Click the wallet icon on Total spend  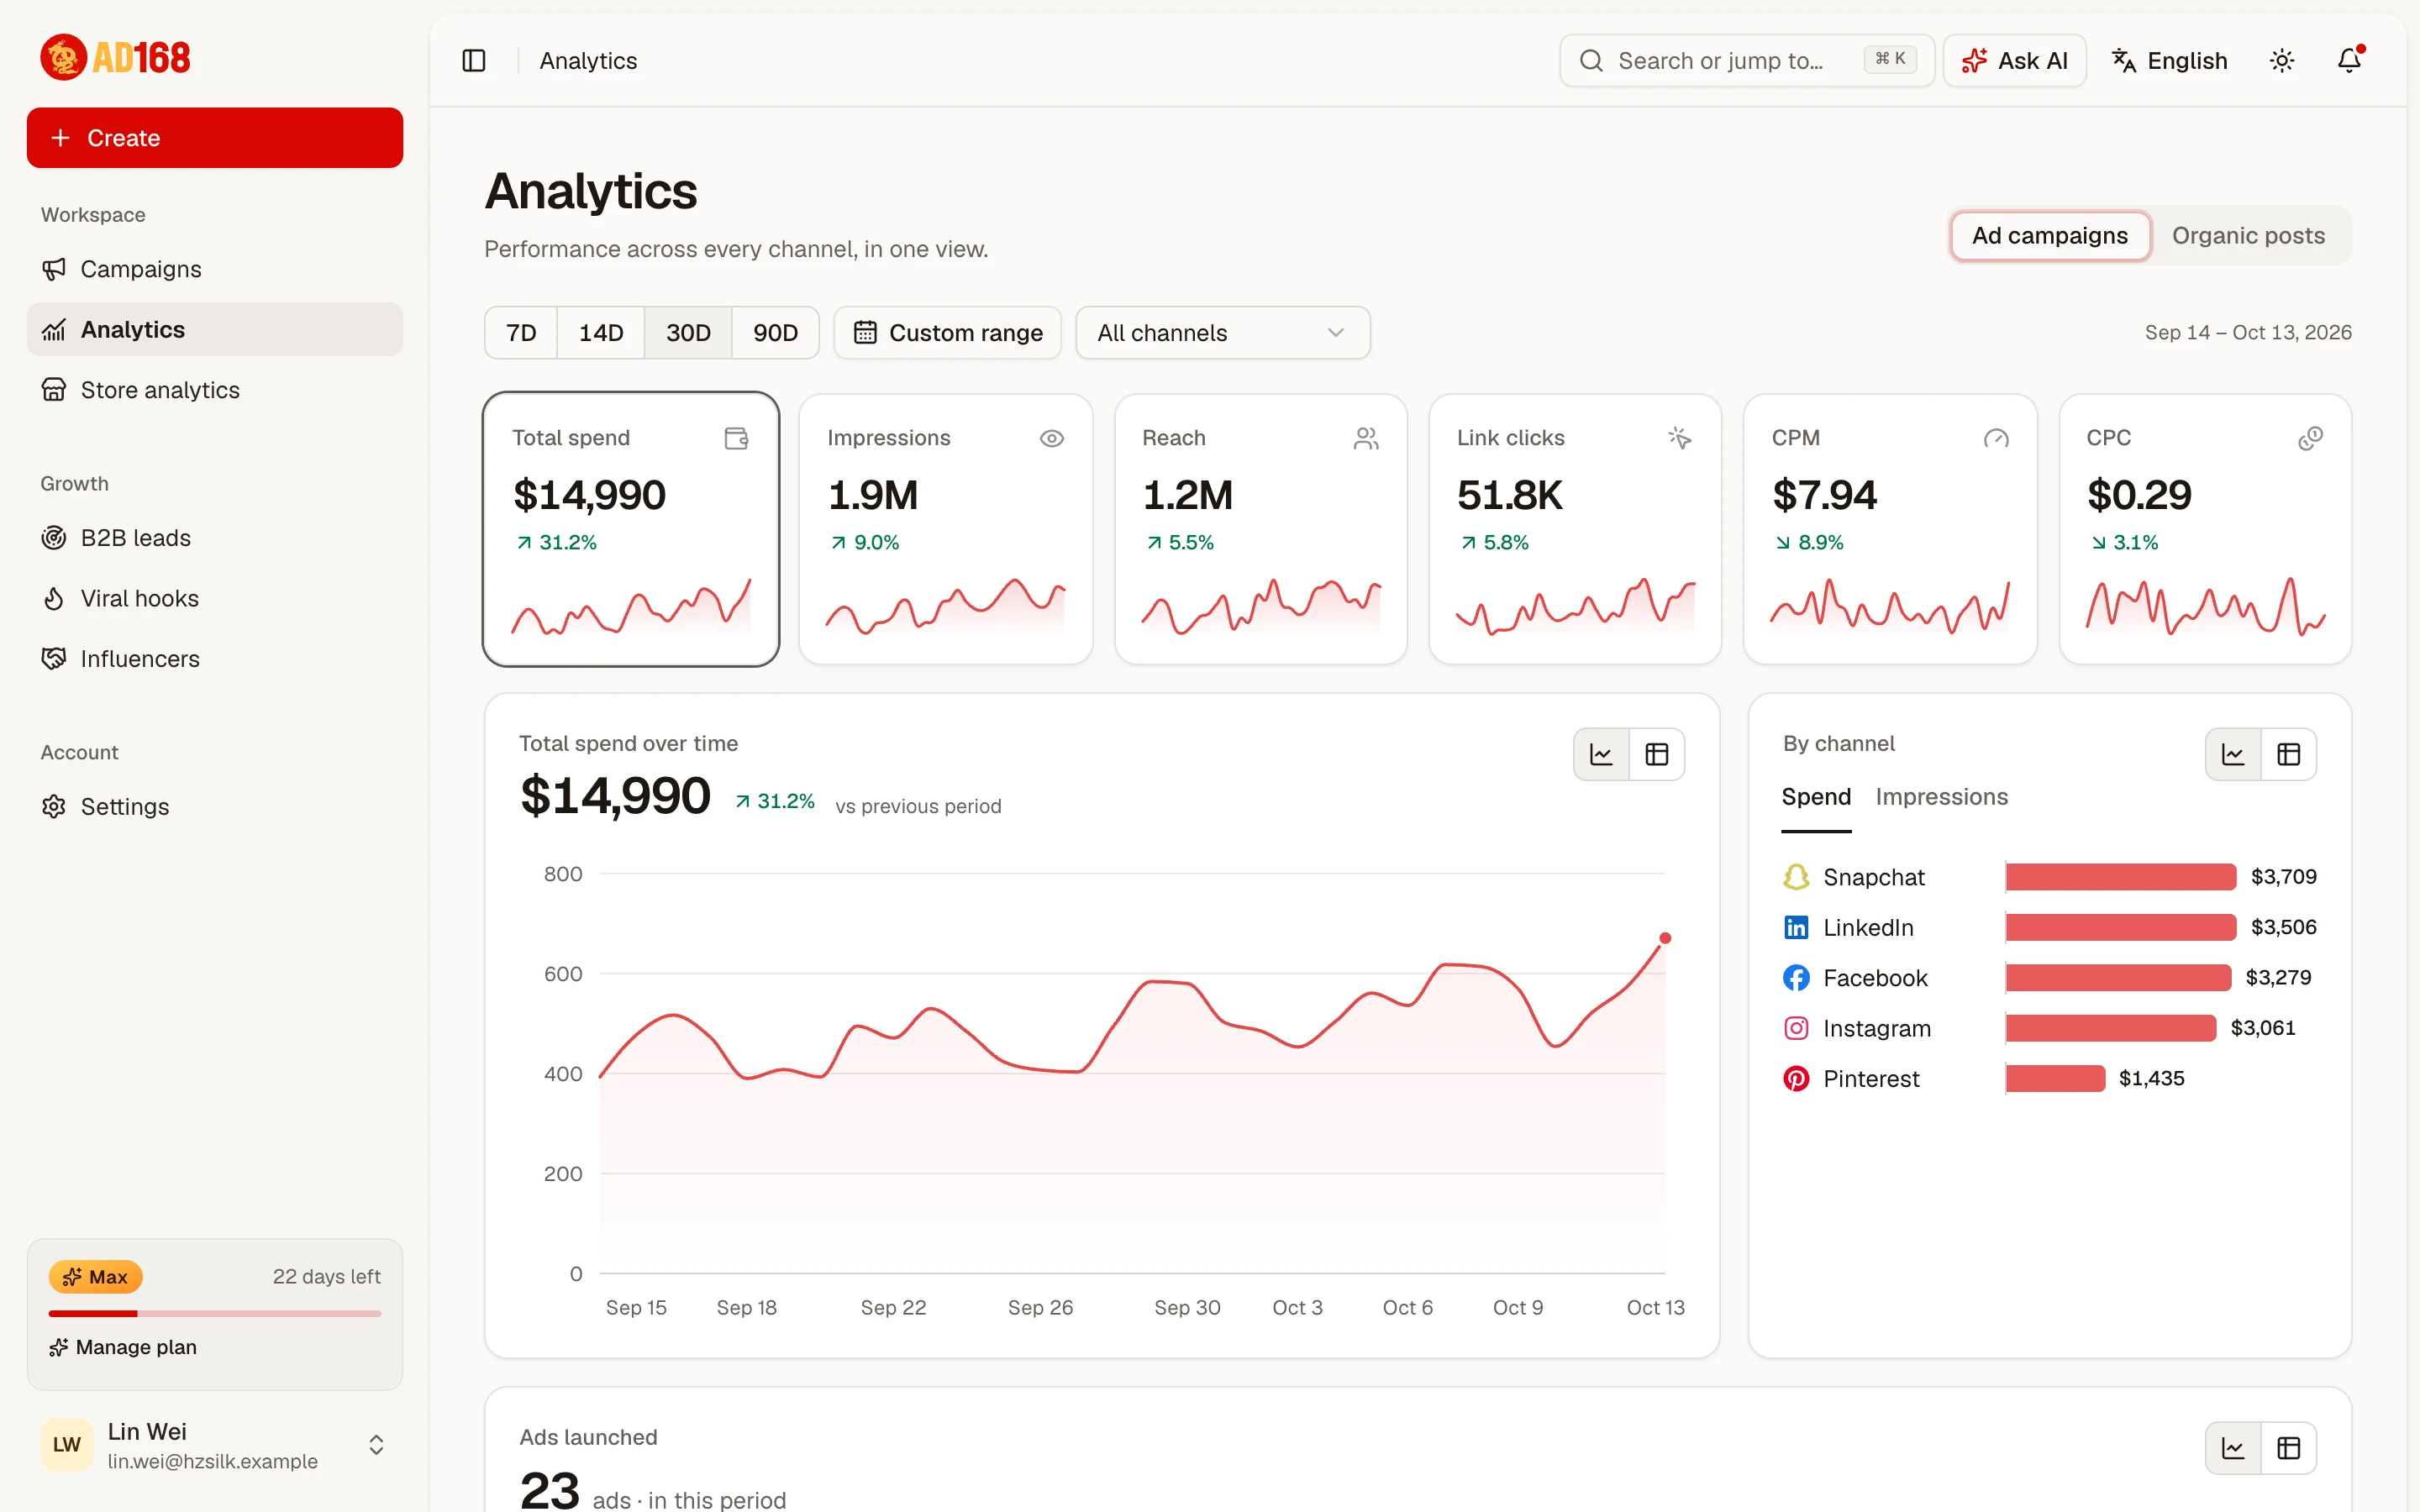pos(736,438)
